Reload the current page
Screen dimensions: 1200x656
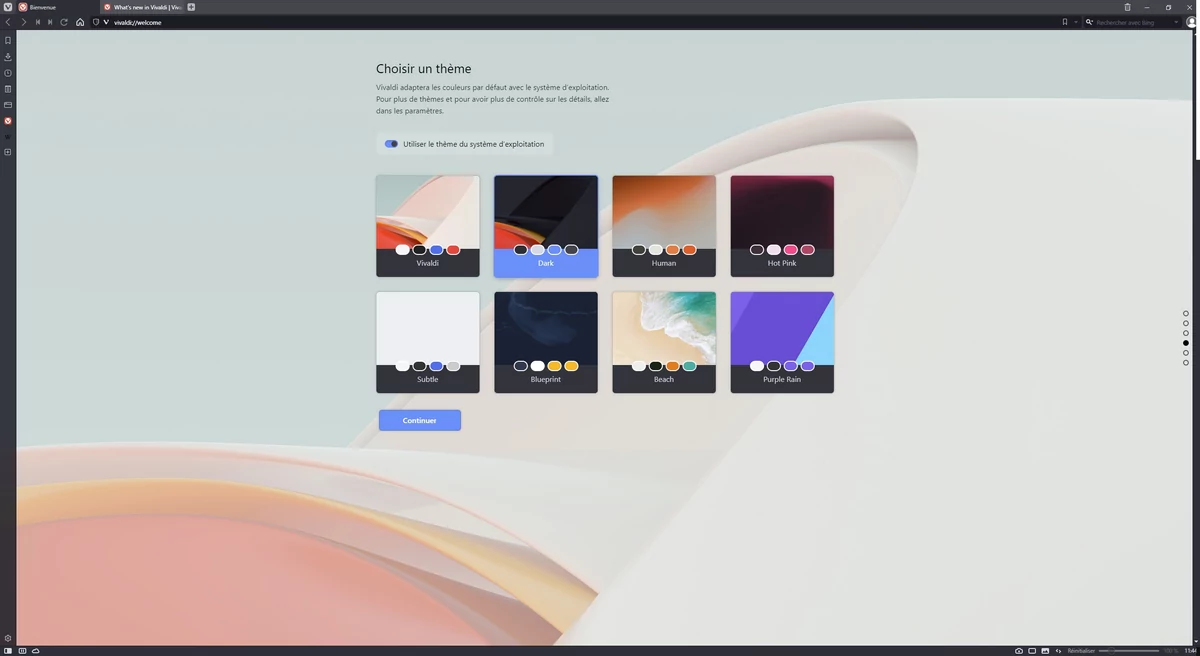click(64, 22)
